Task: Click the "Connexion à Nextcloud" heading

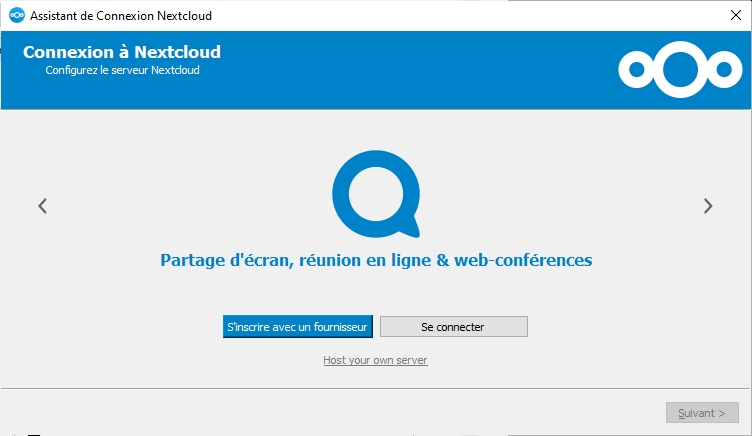Action: [x=121, y=52]
